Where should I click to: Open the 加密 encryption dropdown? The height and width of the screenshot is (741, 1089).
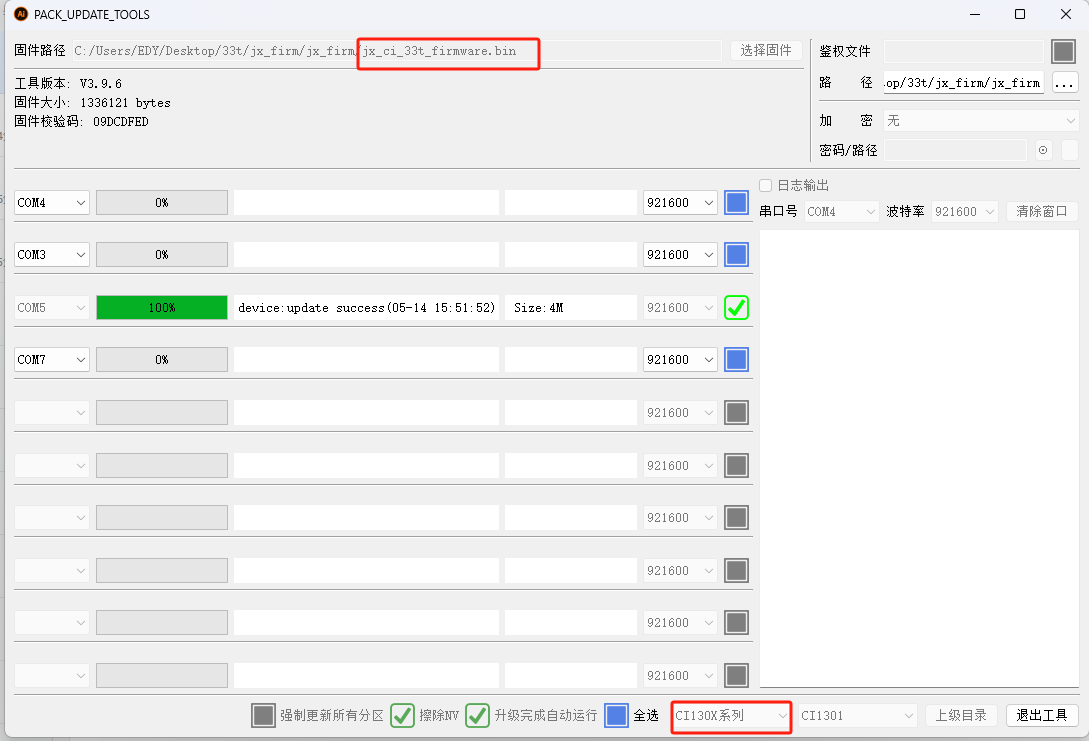pos(980,120)
